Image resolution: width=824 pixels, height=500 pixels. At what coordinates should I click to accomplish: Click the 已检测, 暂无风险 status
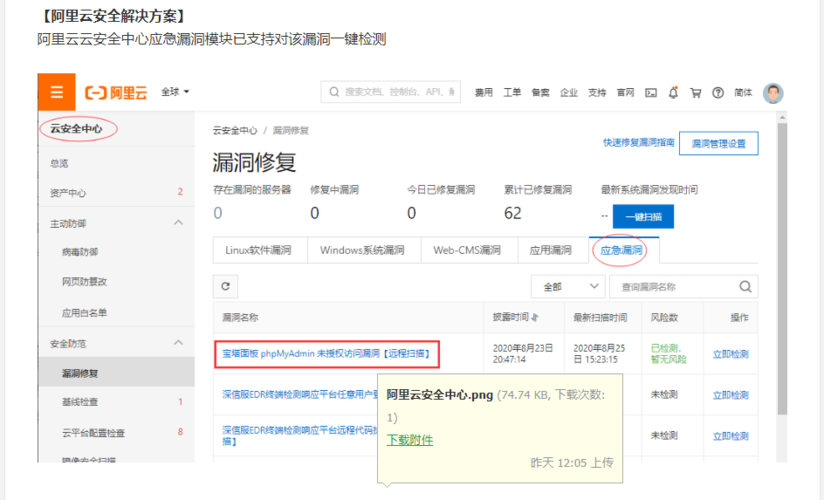[668, 354]
